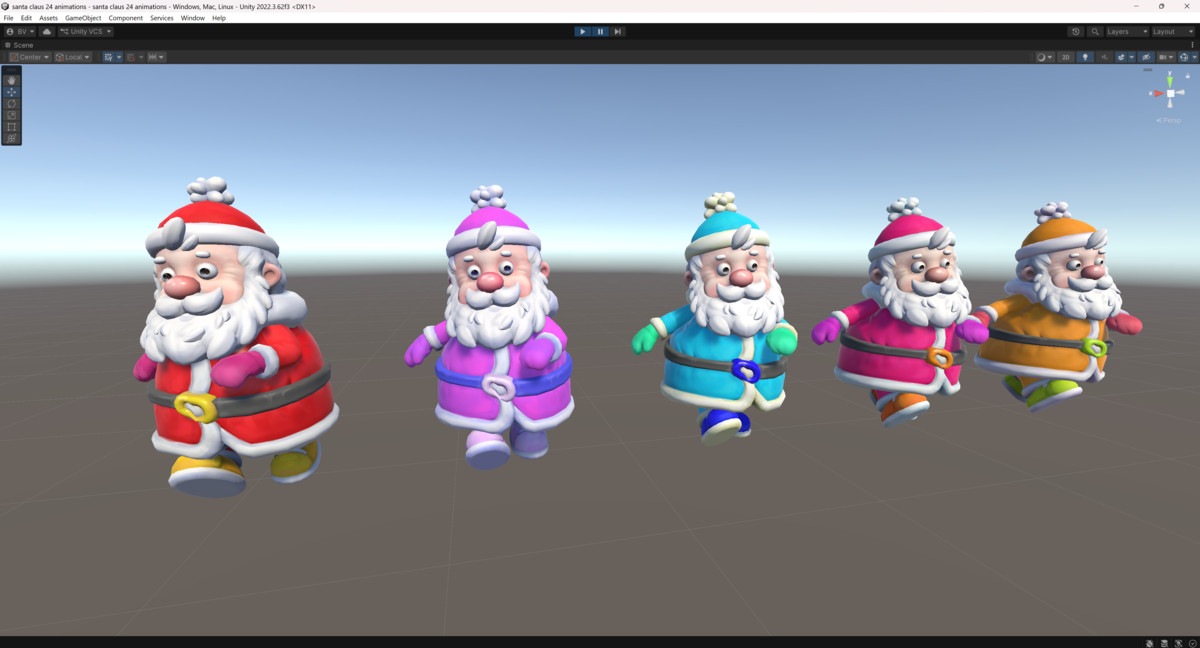Image resolution: width=1200 pixels, height=648 pixels.
Task: Open the Edit menu
Action: (26, 18)
